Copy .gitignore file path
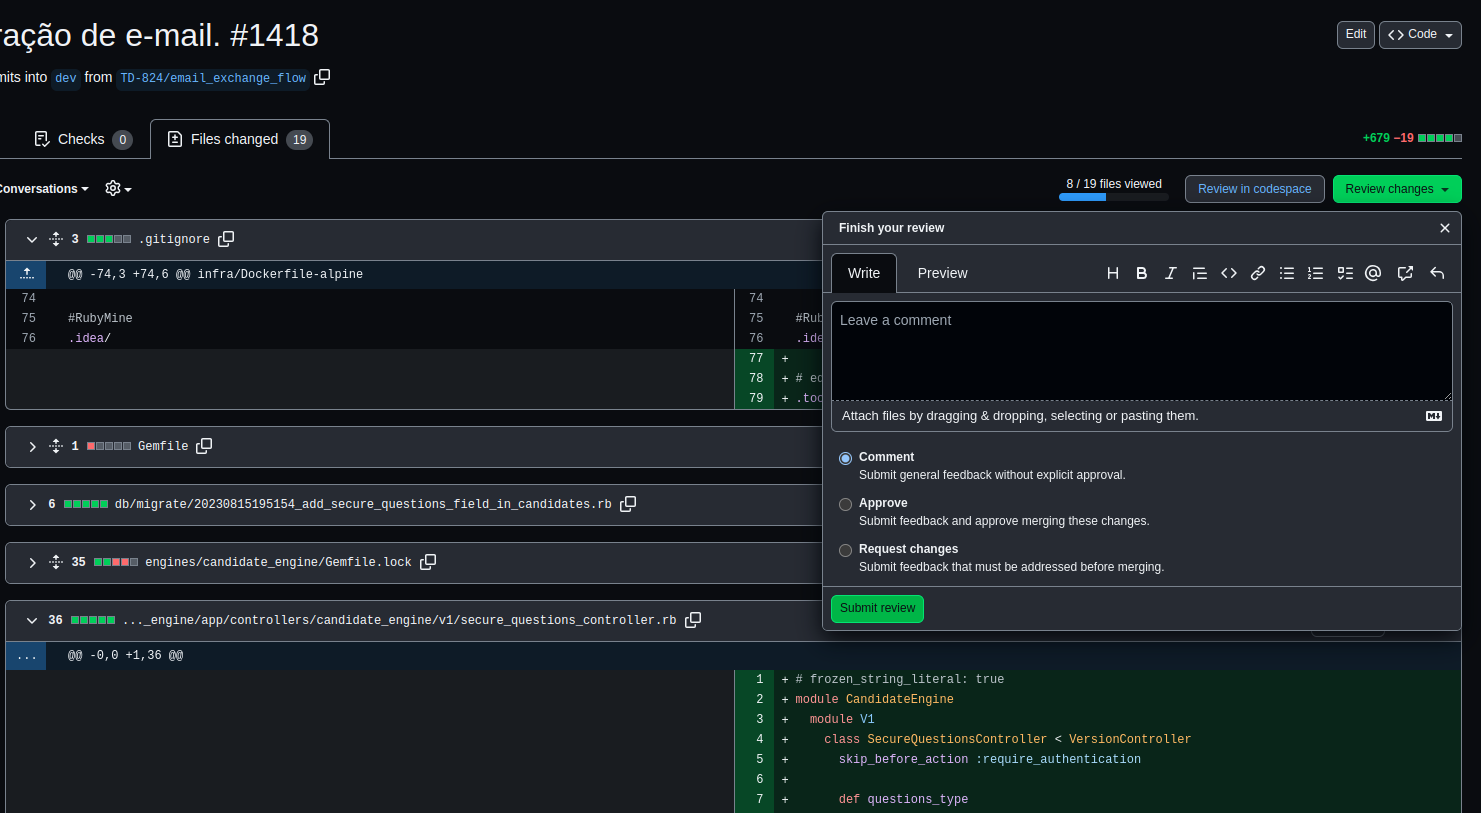 [226, 239]
